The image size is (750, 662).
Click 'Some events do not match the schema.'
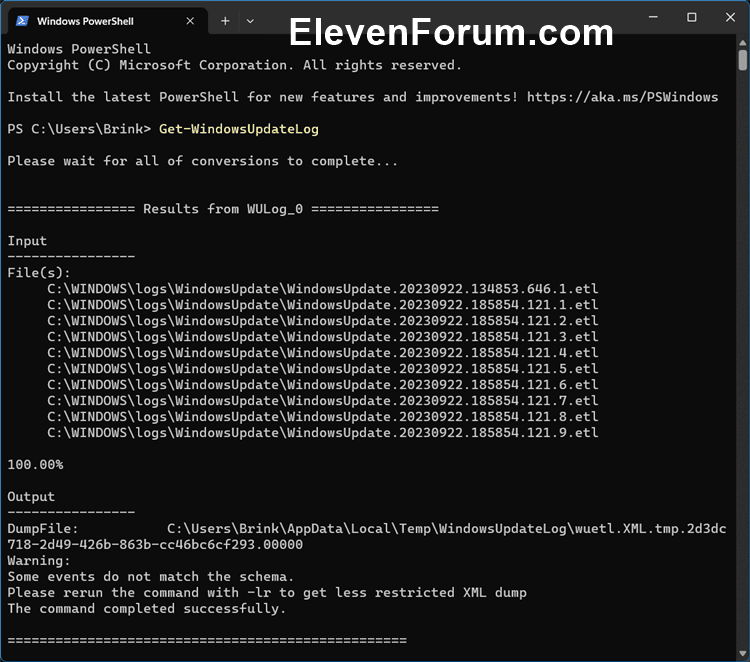(150, 577)
